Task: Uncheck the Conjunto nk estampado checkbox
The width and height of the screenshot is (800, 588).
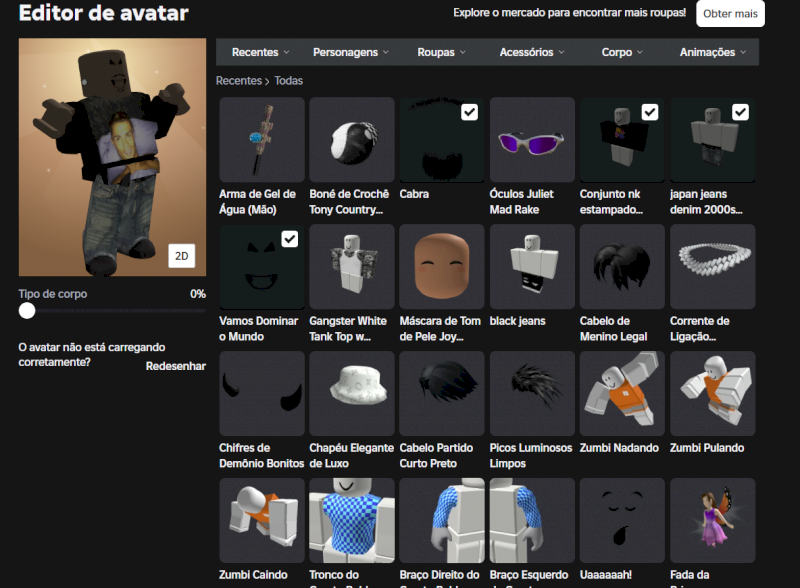Action: (649, 112)
